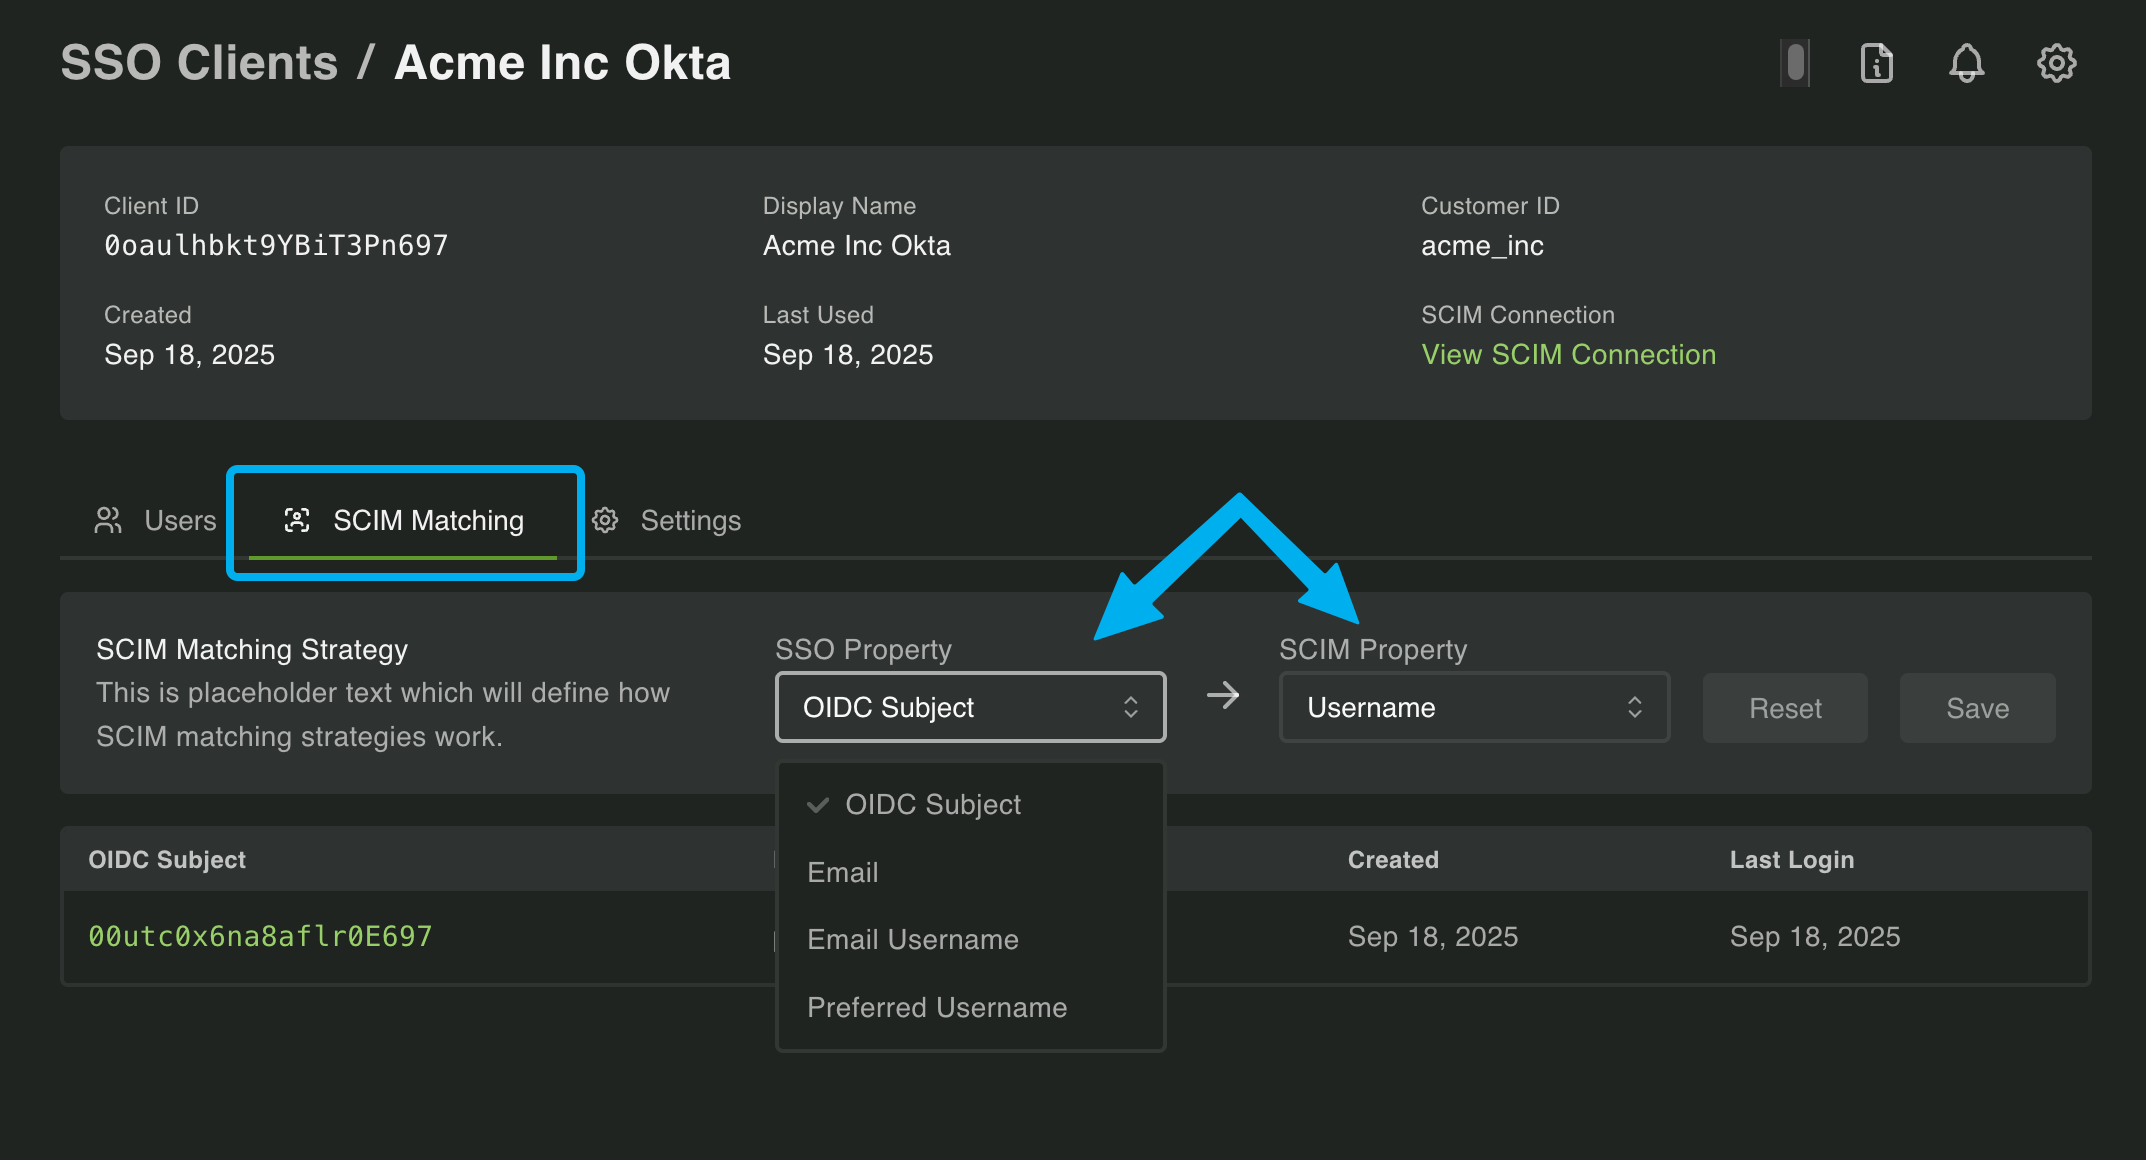Click the arrow icon between SSO and SCIM properties

(1222, 695)
